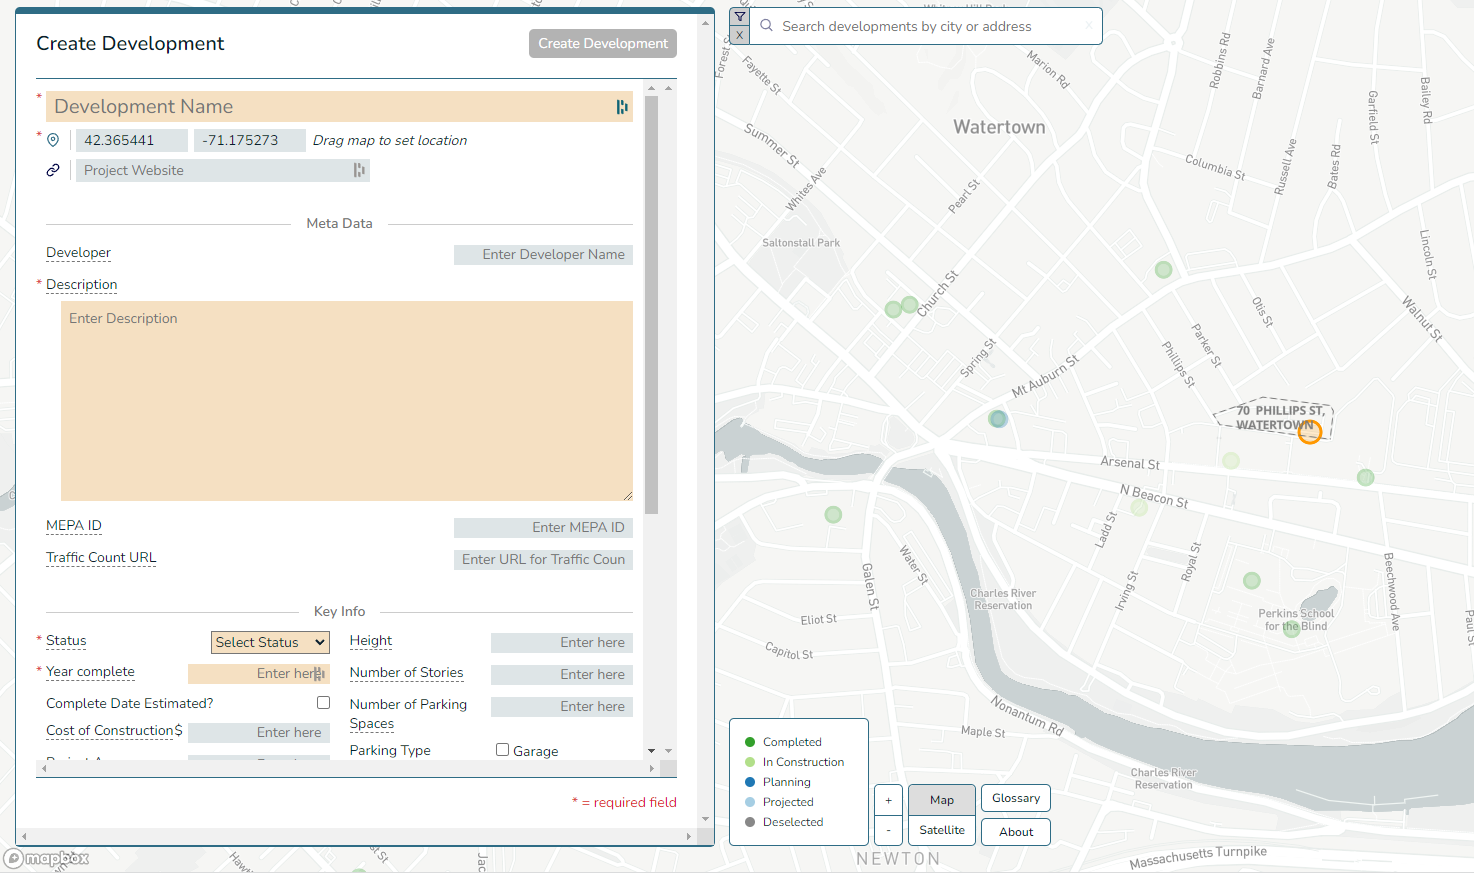
Task: Click the MEPA ID label
Action: click(74, 525)
